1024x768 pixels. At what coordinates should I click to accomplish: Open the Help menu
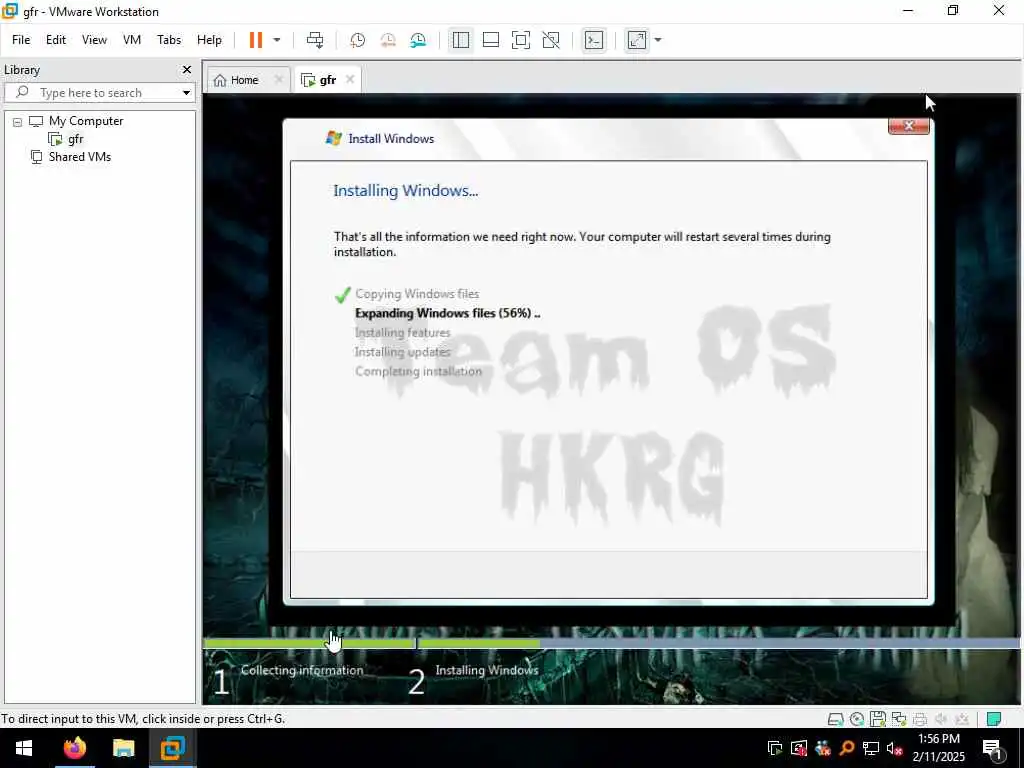[x=209, y=40]
